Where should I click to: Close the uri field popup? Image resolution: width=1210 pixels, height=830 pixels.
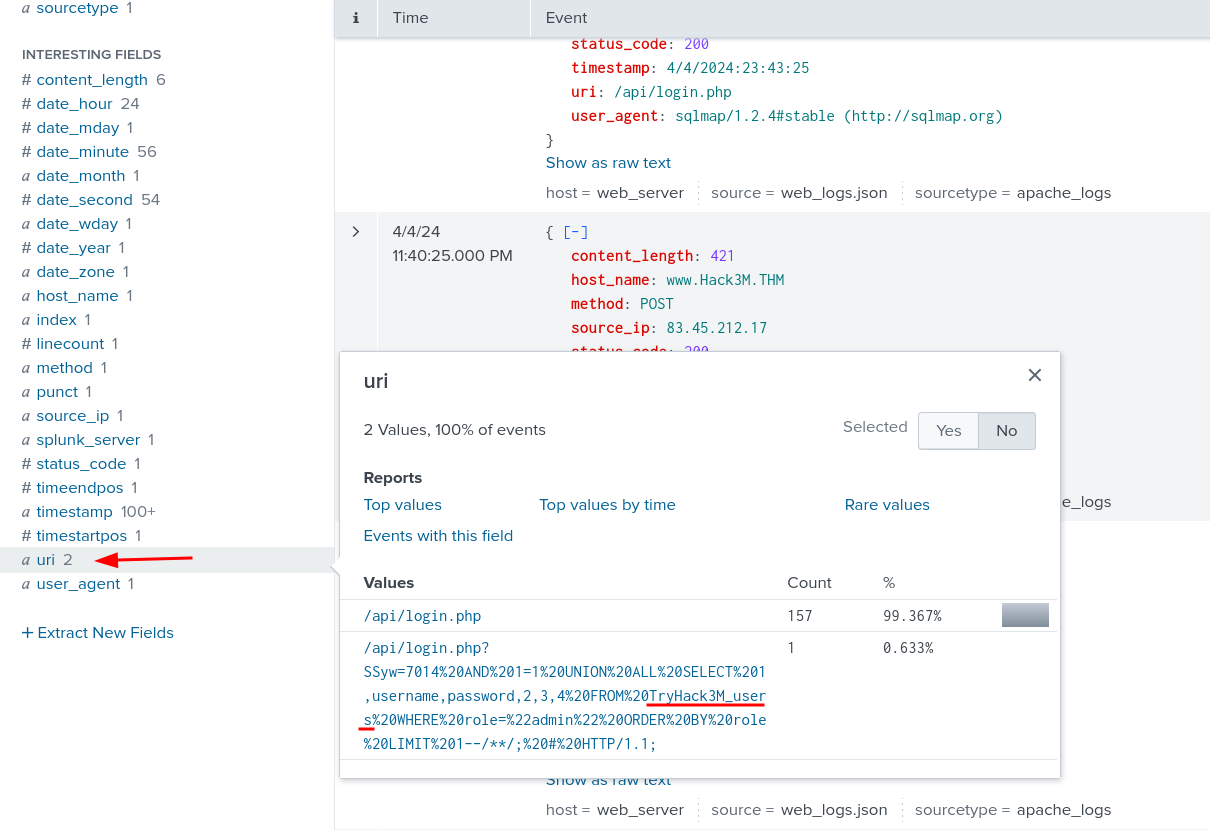(x=1035, y=375)
